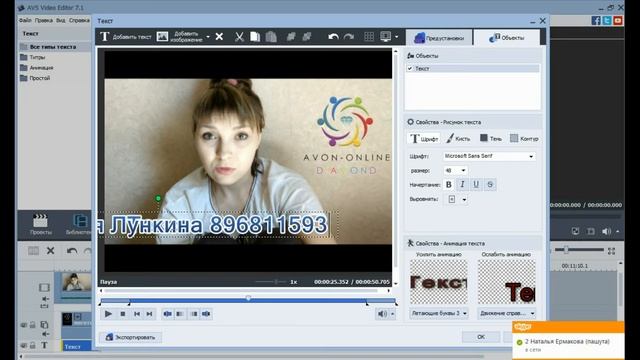Go to the previous frame

[137, 314]
